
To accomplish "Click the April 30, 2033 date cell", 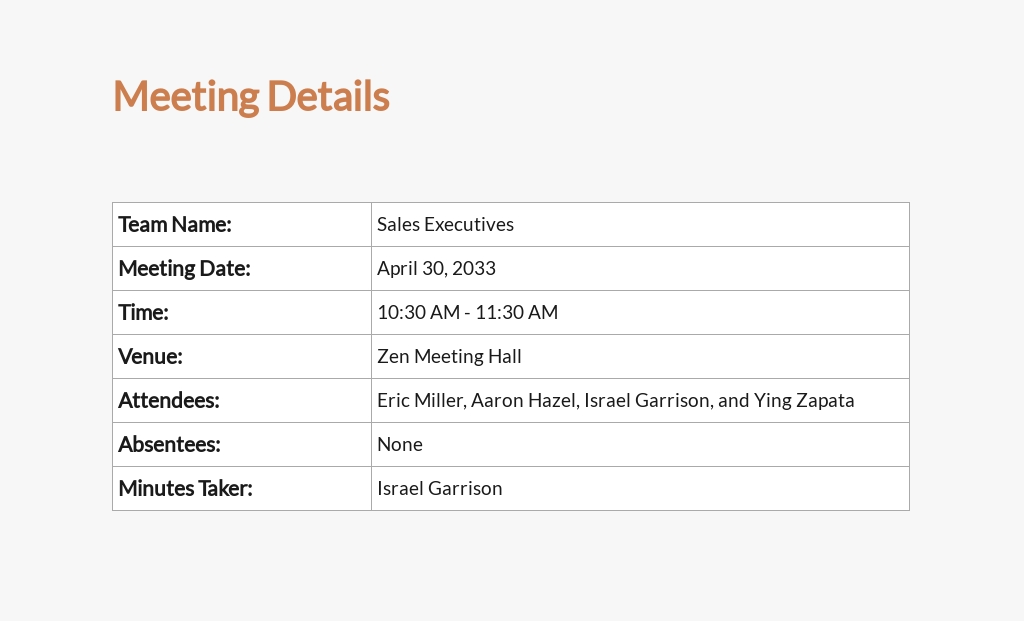I will [x=640, y=268].
